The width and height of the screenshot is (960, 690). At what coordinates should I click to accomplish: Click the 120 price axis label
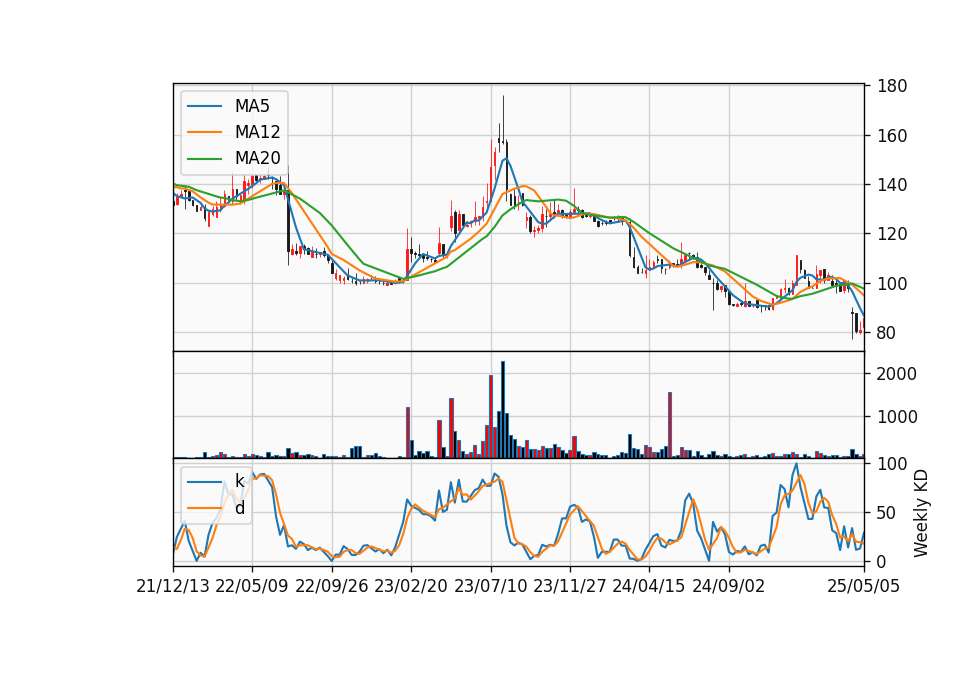892,234
